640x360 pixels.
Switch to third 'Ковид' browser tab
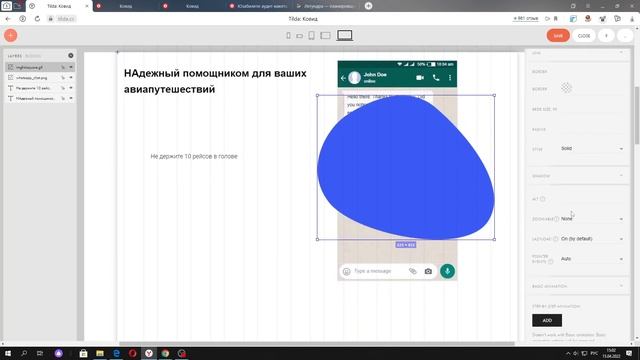(192, 6)
